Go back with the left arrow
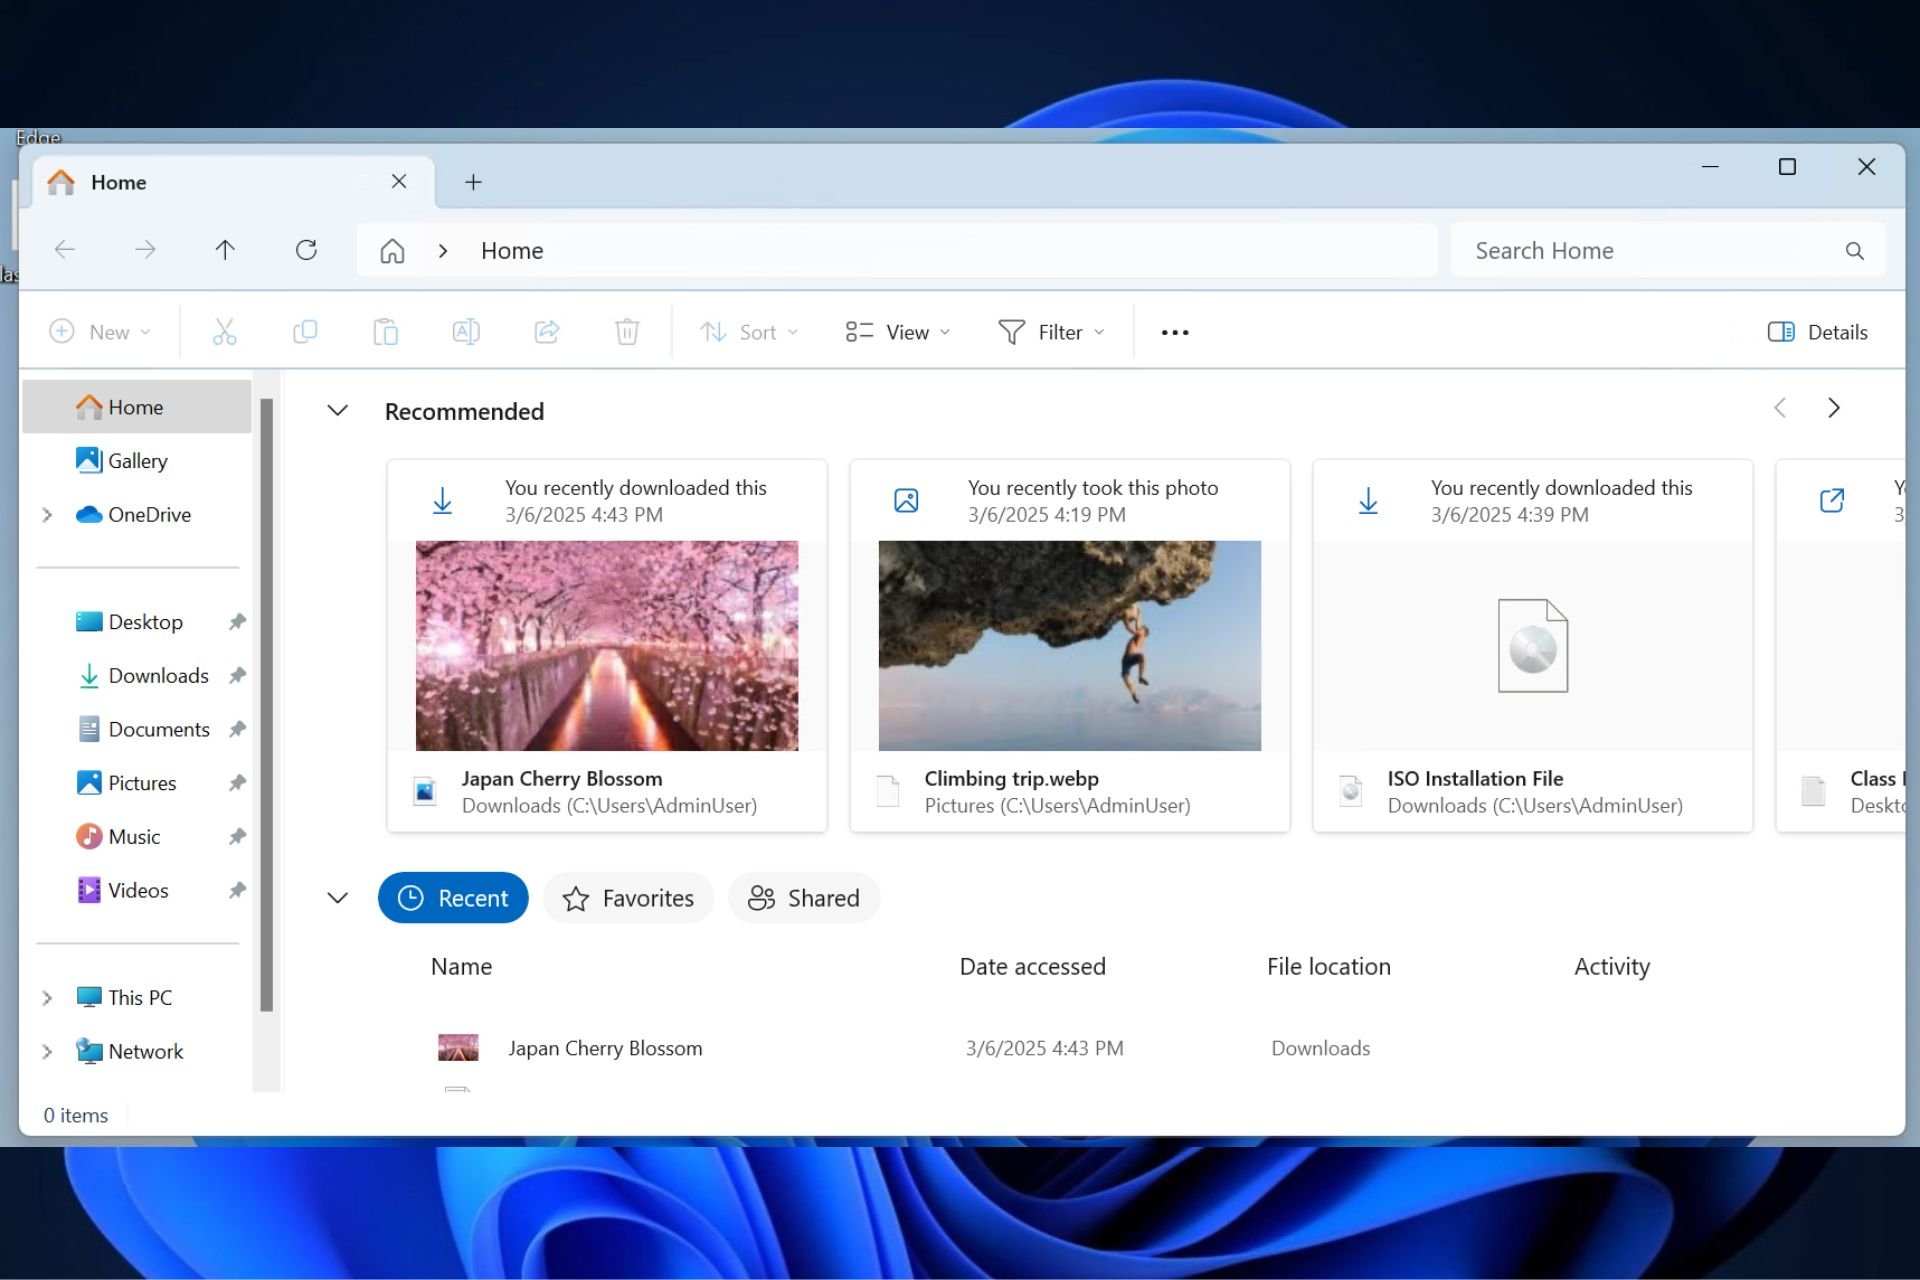This screenshot has width=1920, height=1280. tap(65, 250)
